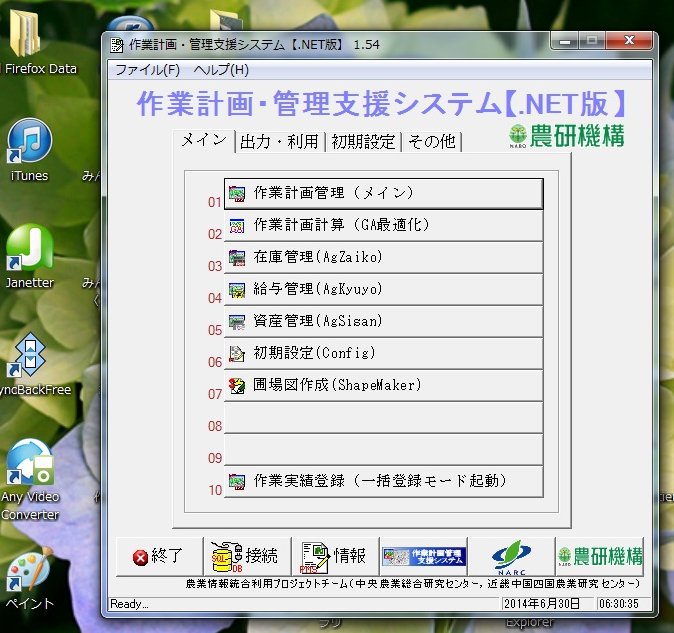The width and height of the screenshot is (674, 633).
Task: Start 作業実績登録 一括登録モード
Action: [x=383, y=481]
